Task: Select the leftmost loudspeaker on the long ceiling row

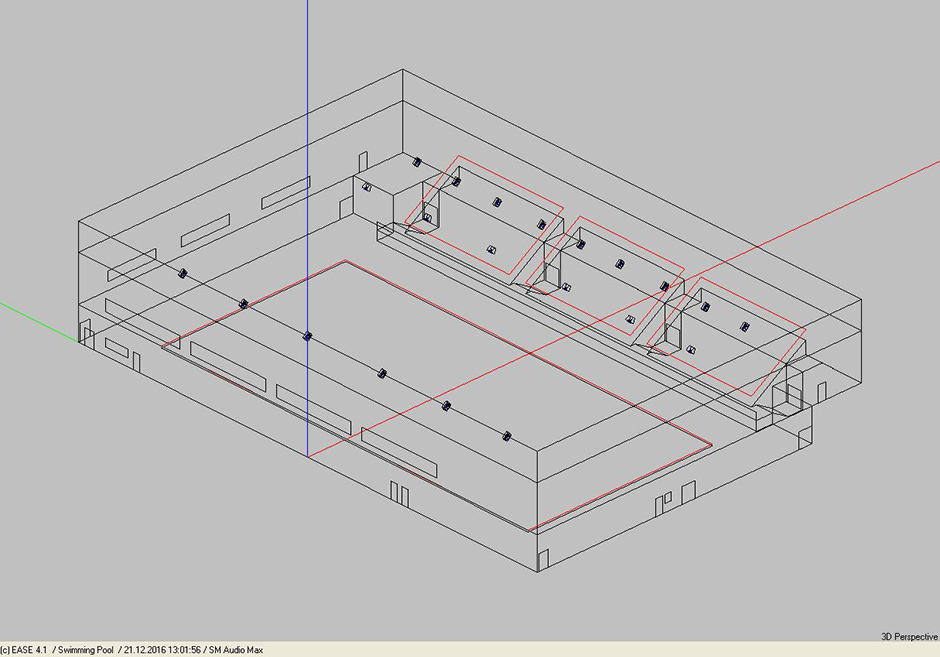Action: (x=183, y=273)
